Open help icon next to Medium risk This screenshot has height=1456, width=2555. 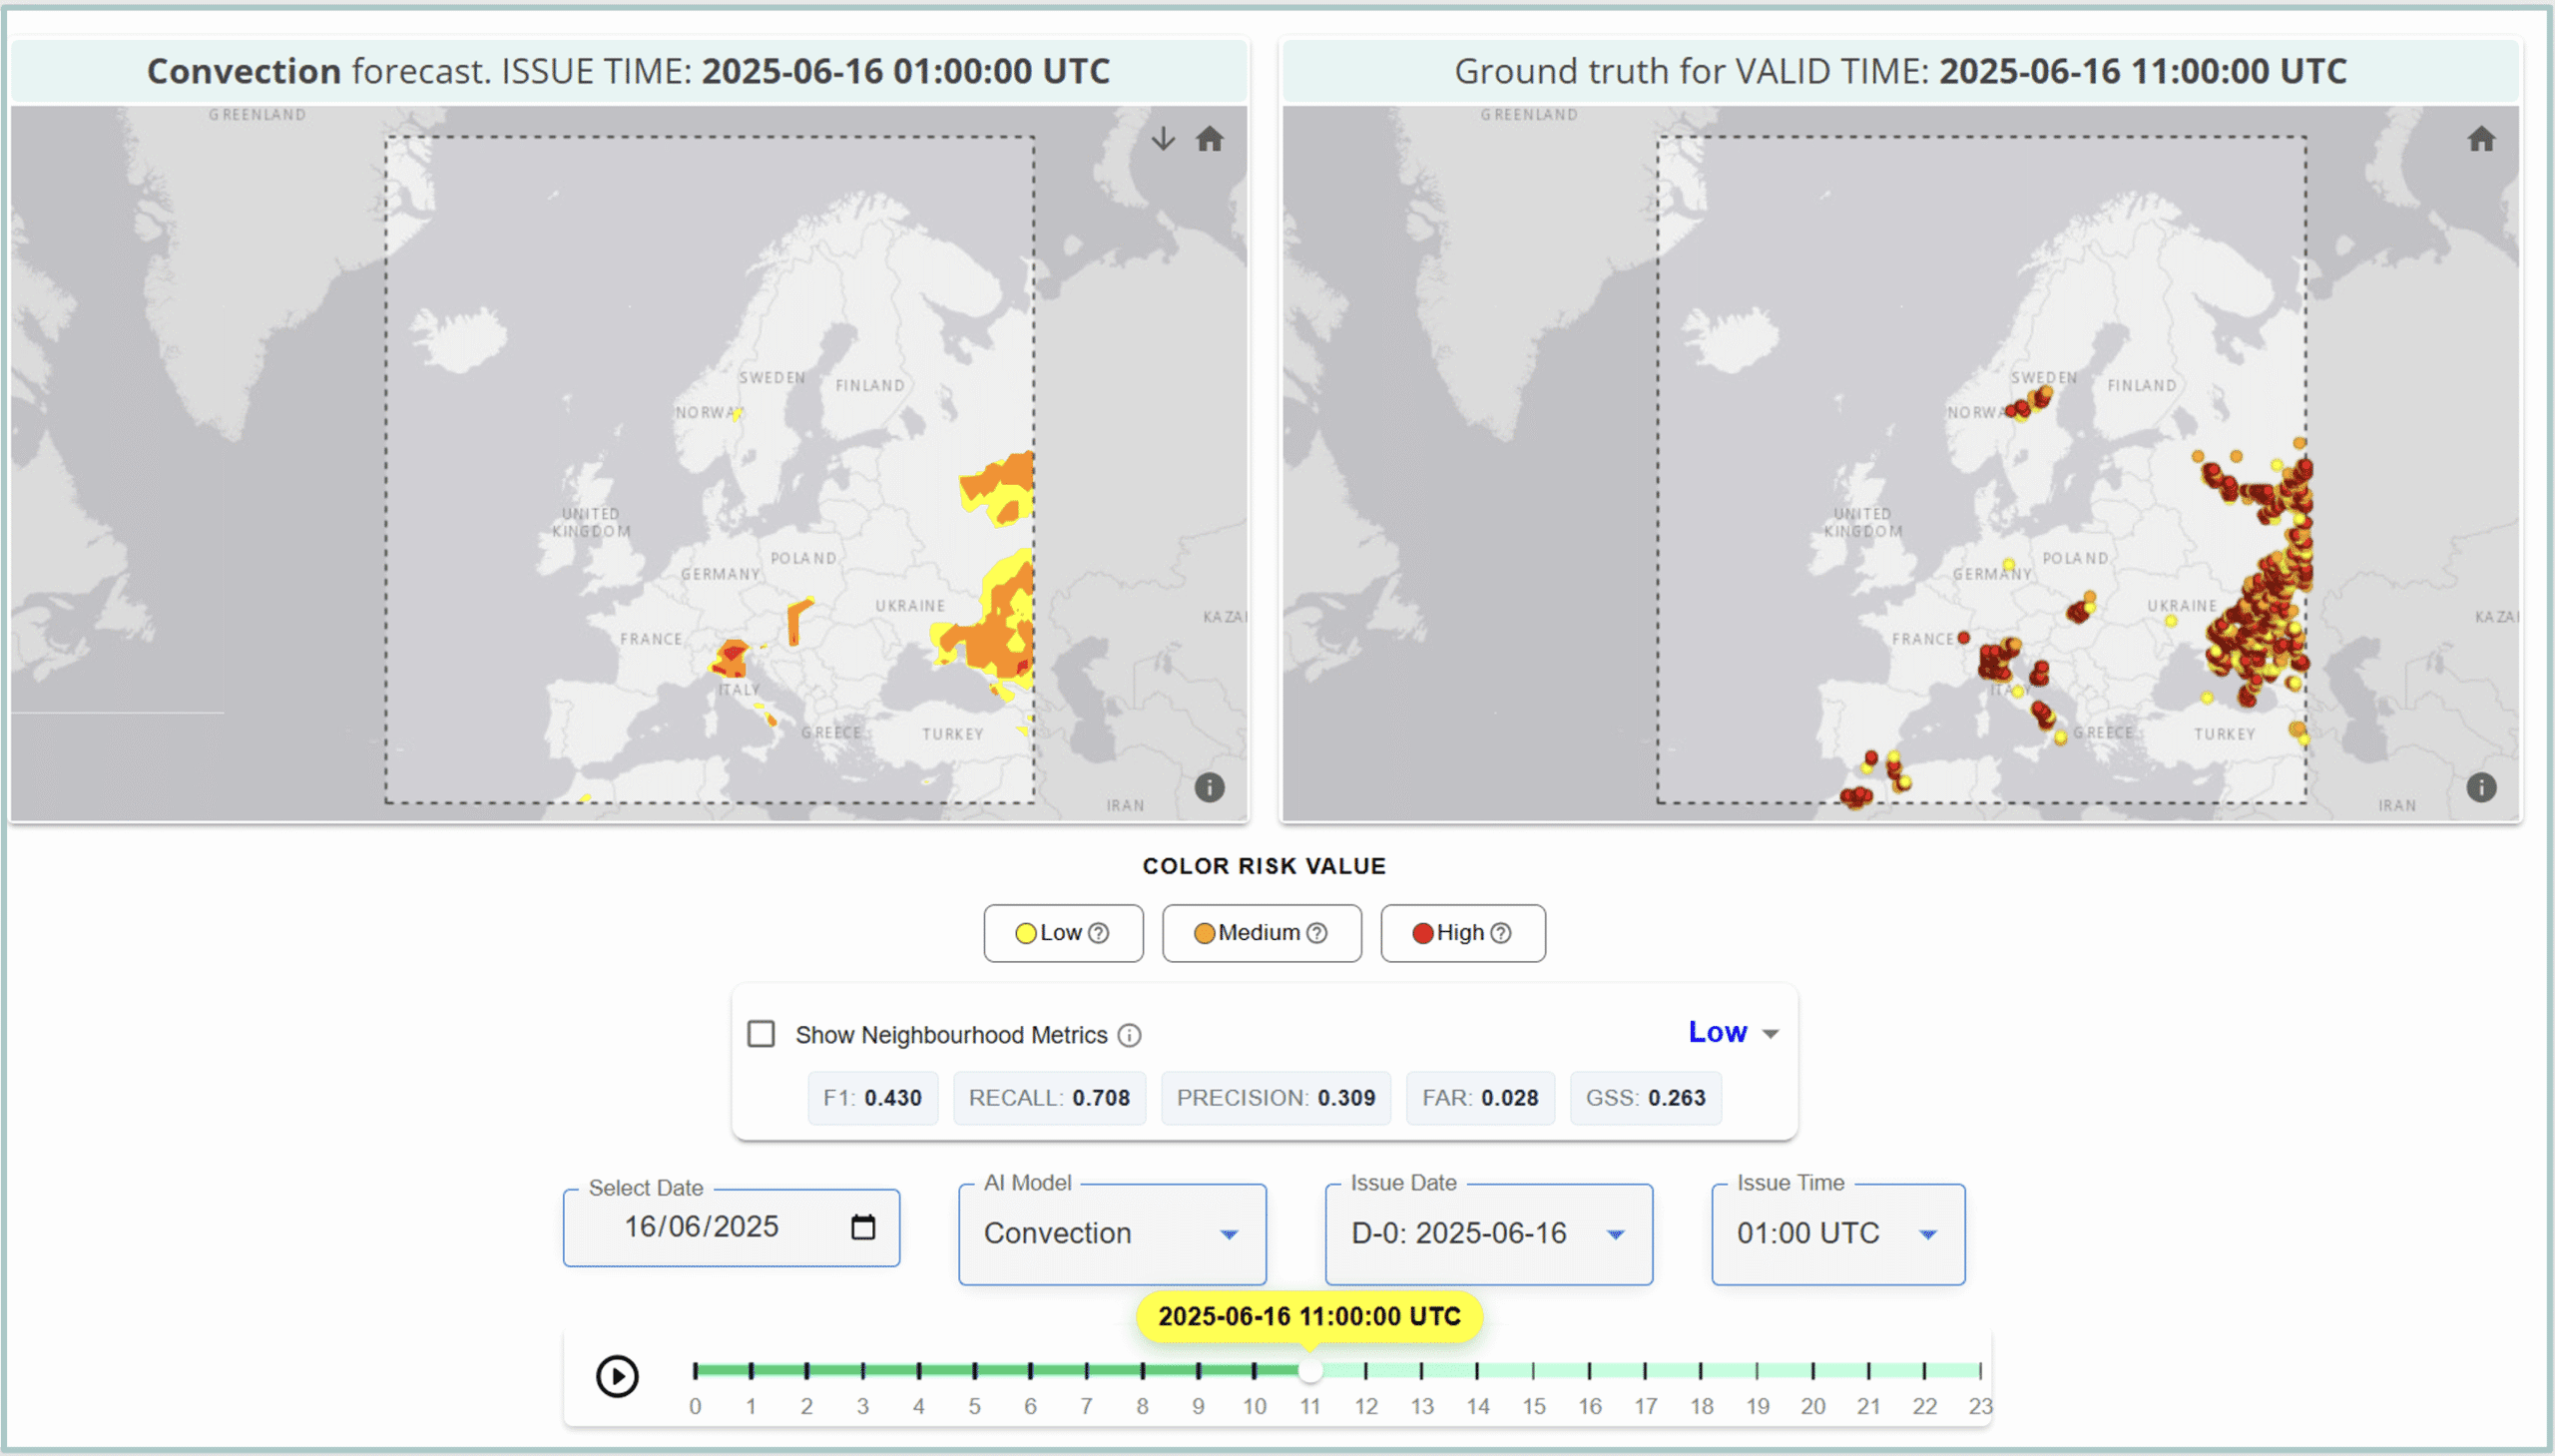click(x=1317, y=933)
